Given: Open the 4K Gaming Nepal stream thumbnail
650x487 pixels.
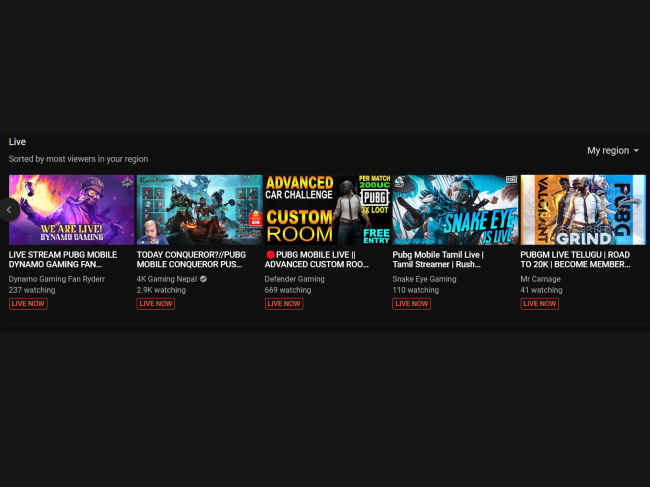Looking at the screenshot, I should [x=199, y=210].
